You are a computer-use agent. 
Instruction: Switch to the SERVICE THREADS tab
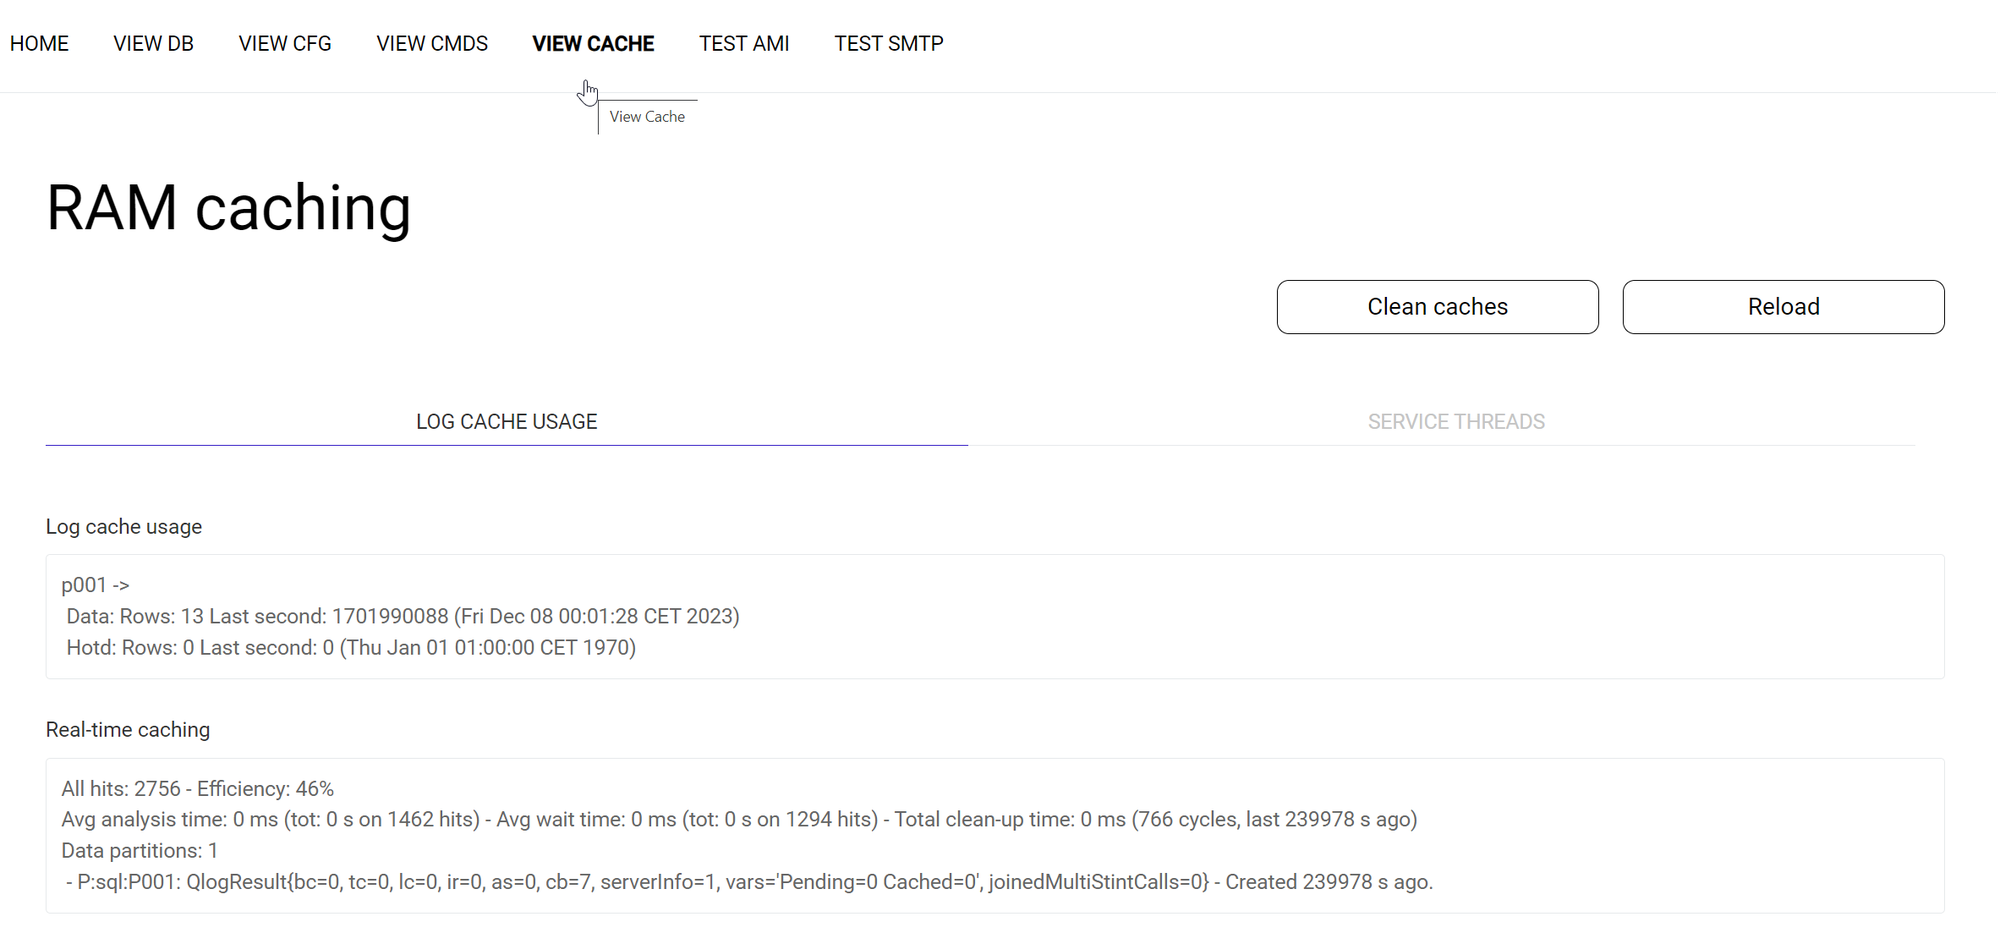pyautogui.click(x=1456, y=422)
